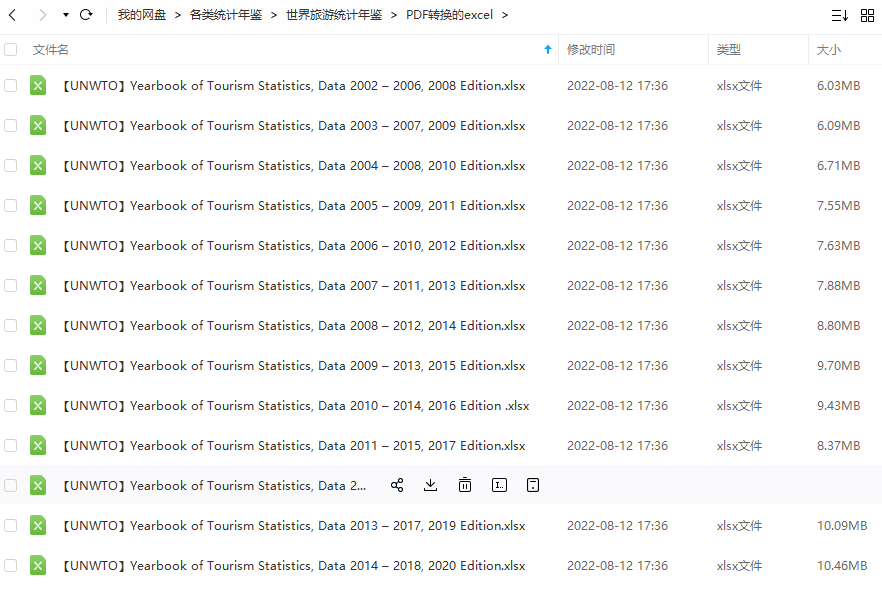Check the box for 2015 Edition file
The width and height of the screenshot is (882, 590).
coord(11,365)
